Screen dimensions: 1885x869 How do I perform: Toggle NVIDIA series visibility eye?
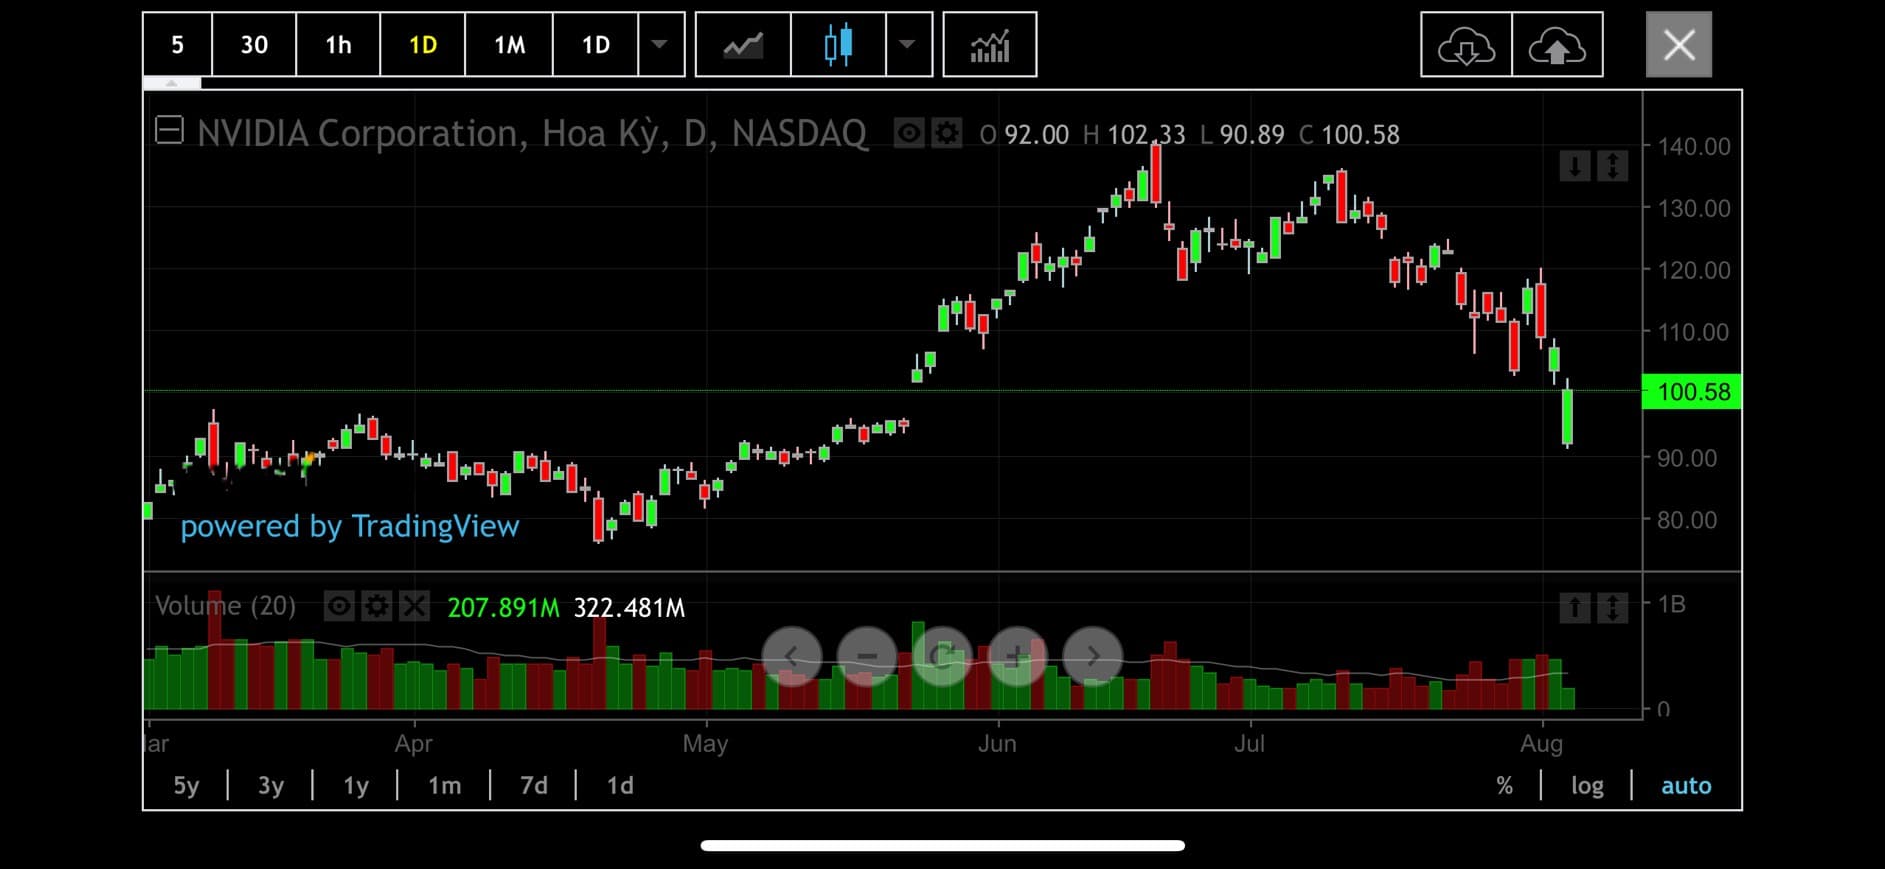point(909,133)
